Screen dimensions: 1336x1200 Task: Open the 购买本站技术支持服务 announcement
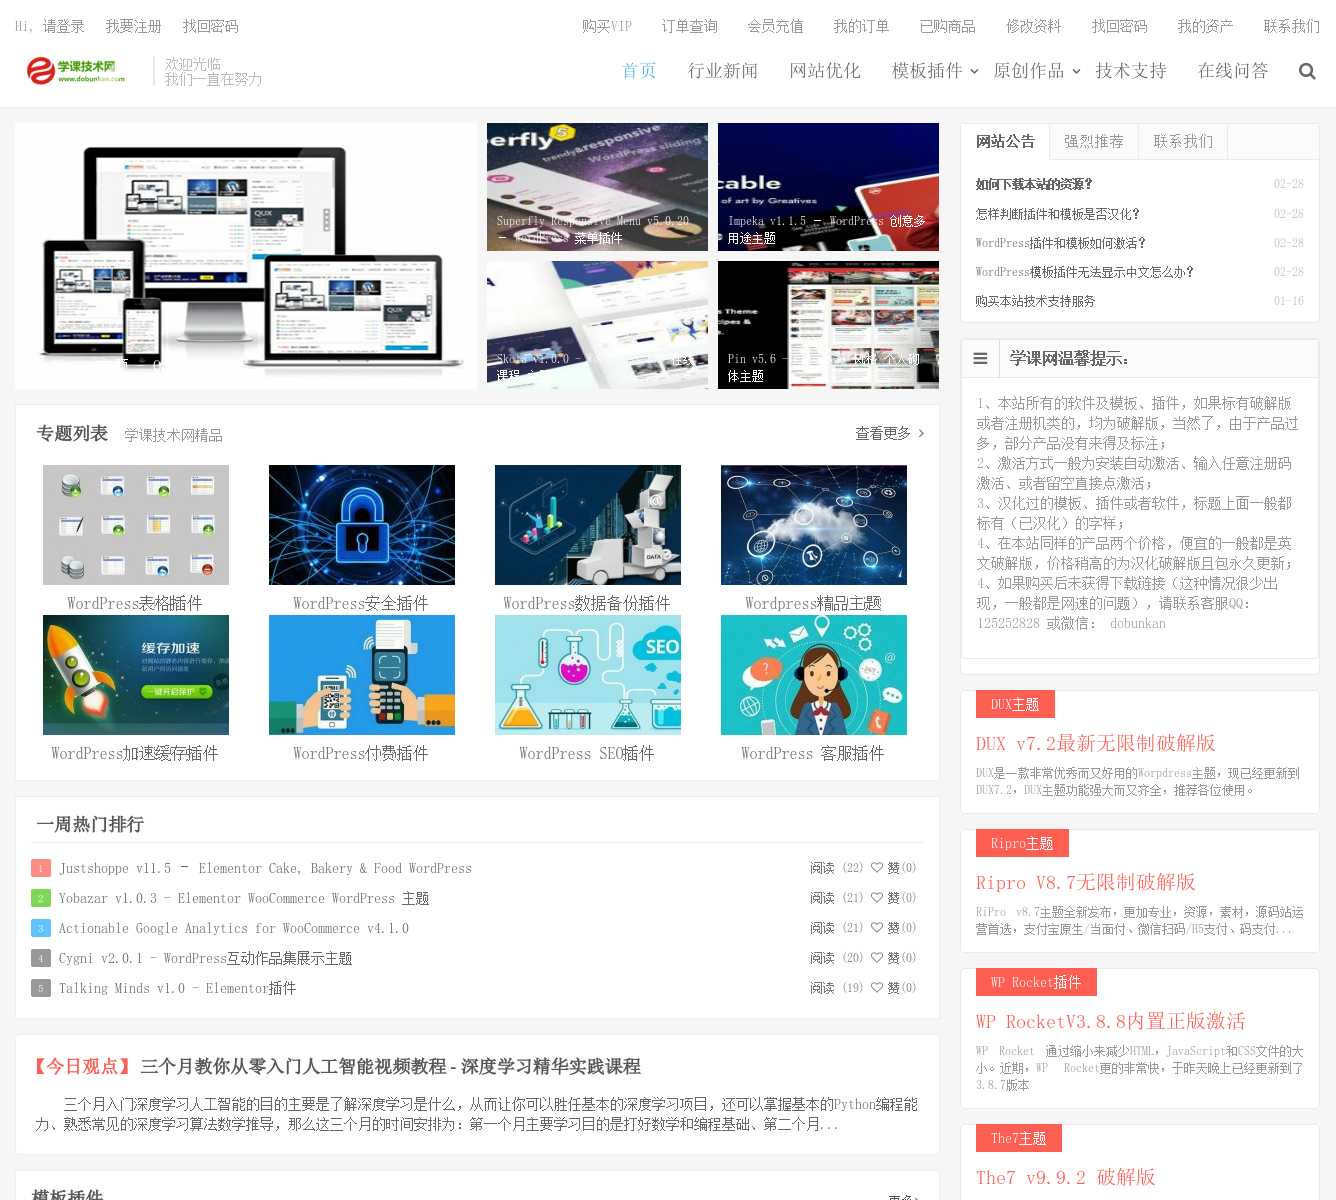pos(1035,301)
